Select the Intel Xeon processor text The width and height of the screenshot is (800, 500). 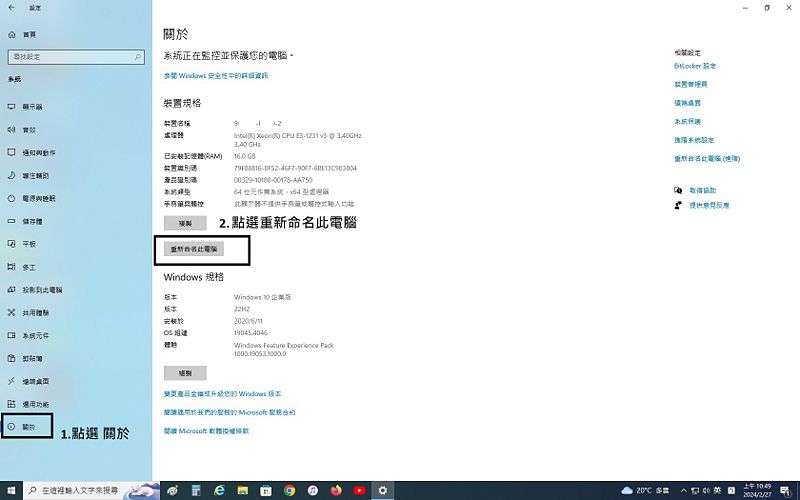(x=297, y=140)
